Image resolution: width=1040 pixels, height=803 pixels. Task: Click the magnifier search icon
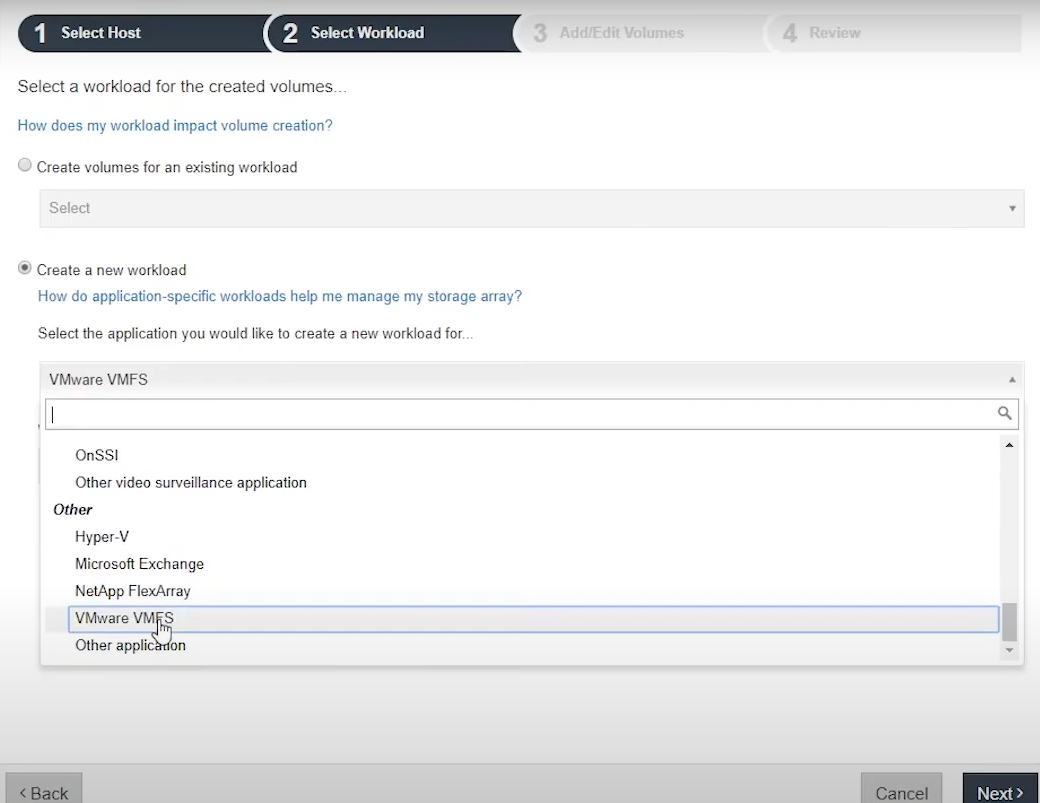click(x=1004, y=413)
